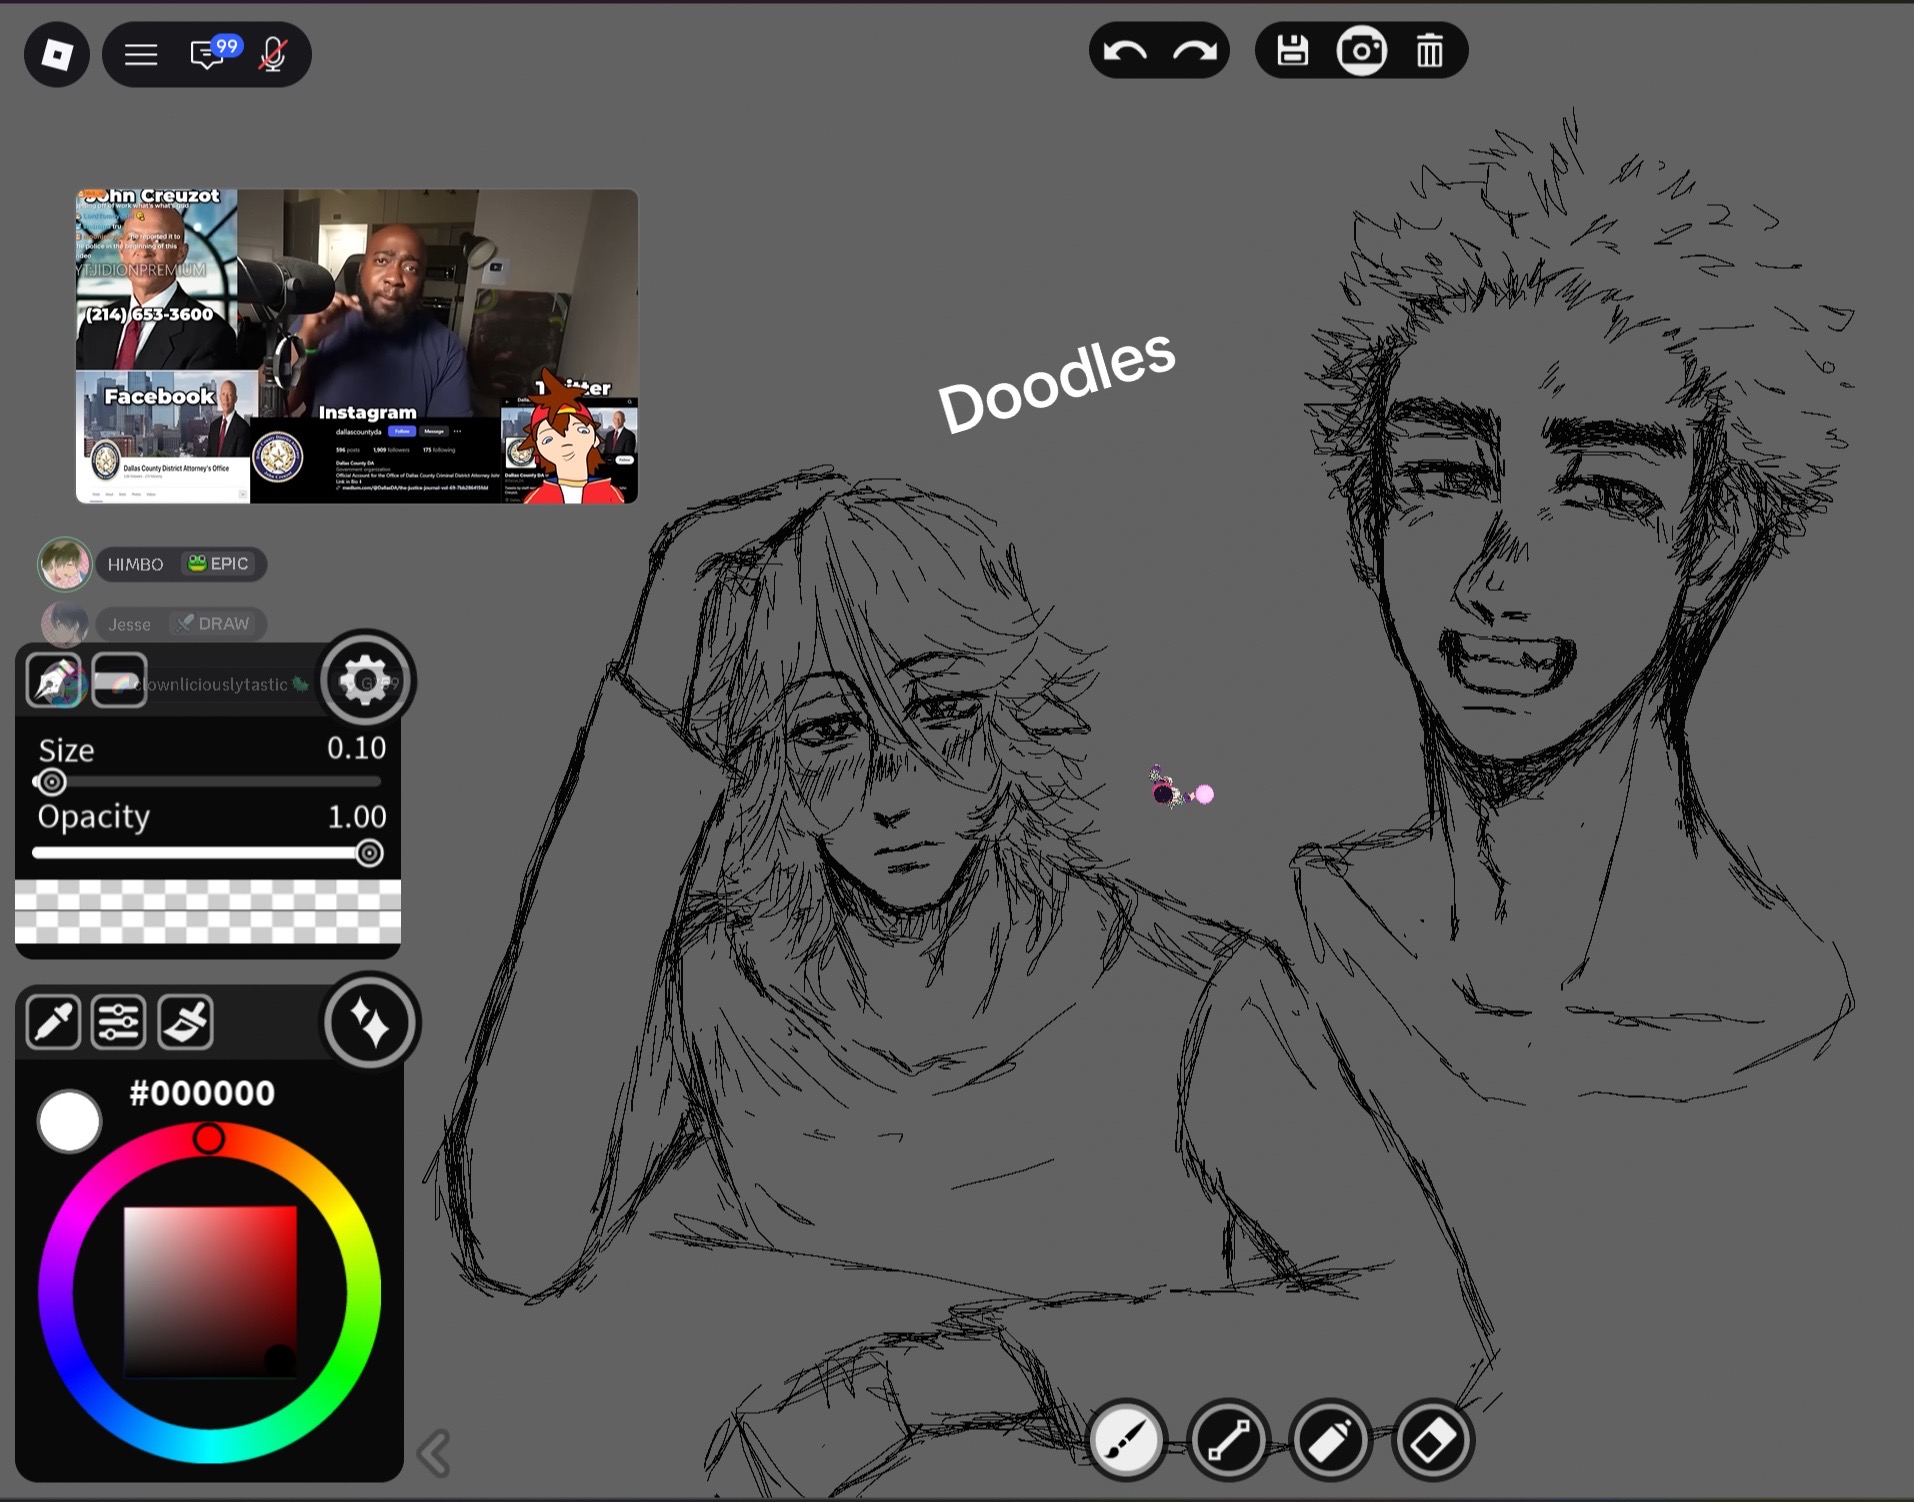1914x1502 pixels.
Task: Click the brush preview checkerboard
Action: click(x=208, y=912)
